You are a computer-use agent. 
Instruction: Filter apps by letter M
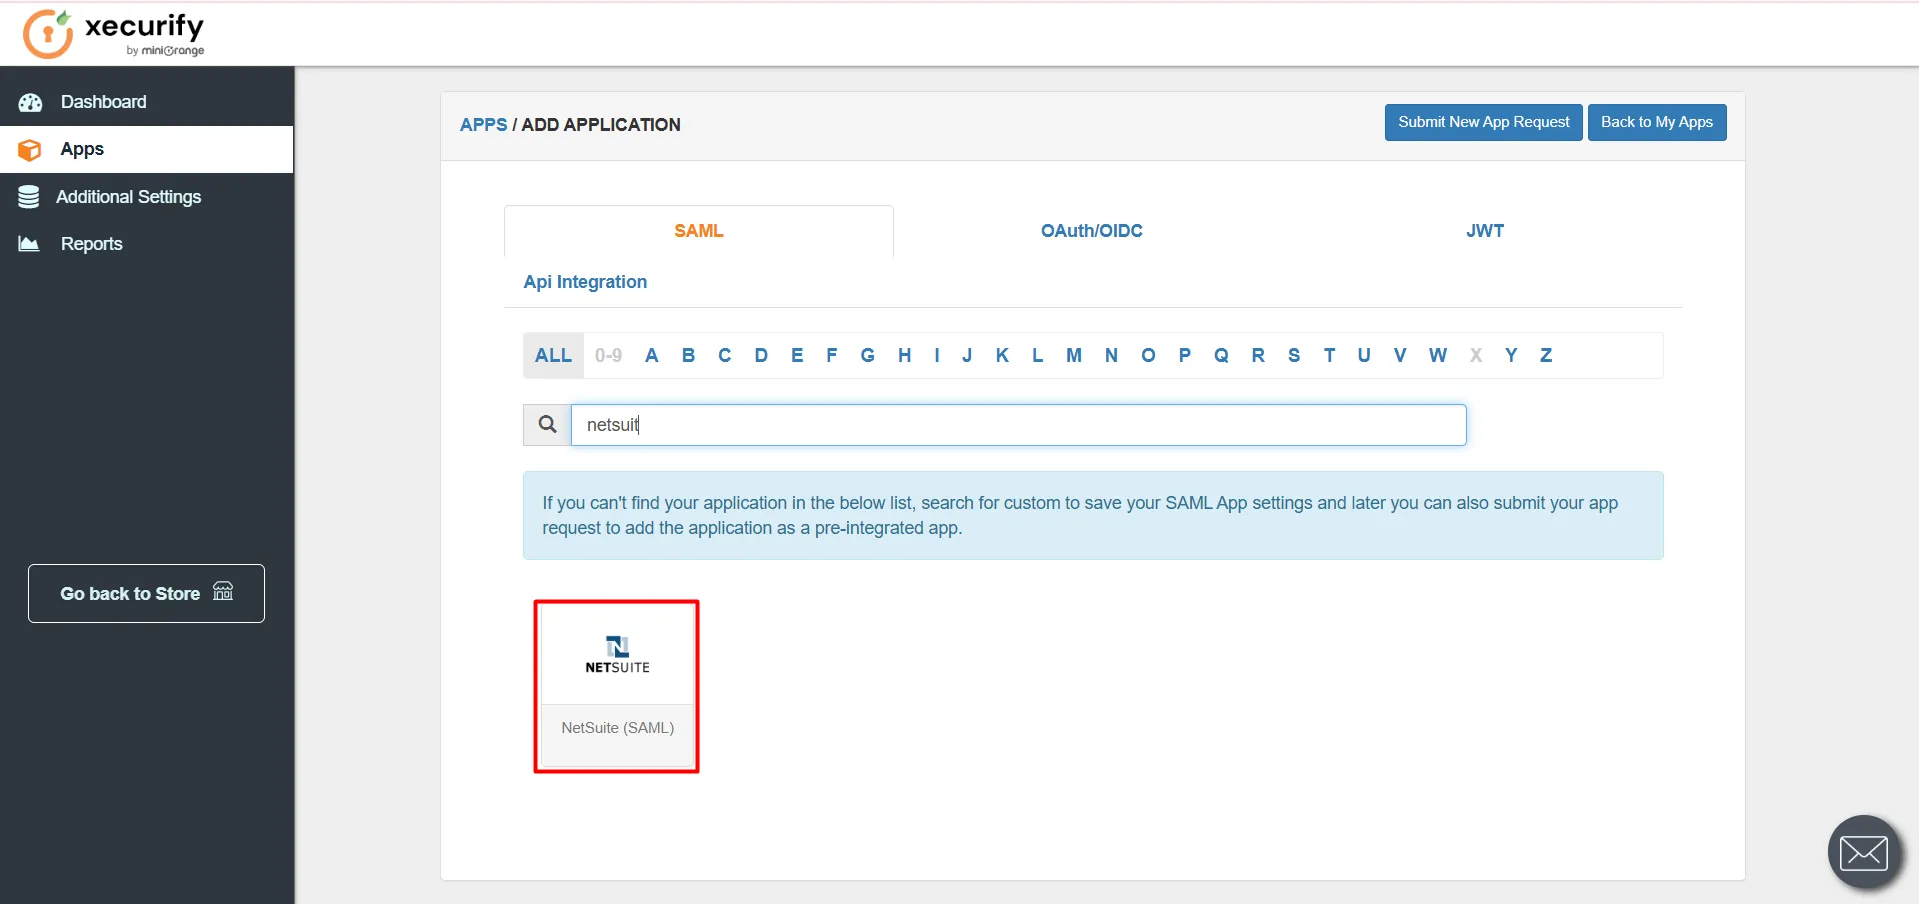click(1074, 355)
